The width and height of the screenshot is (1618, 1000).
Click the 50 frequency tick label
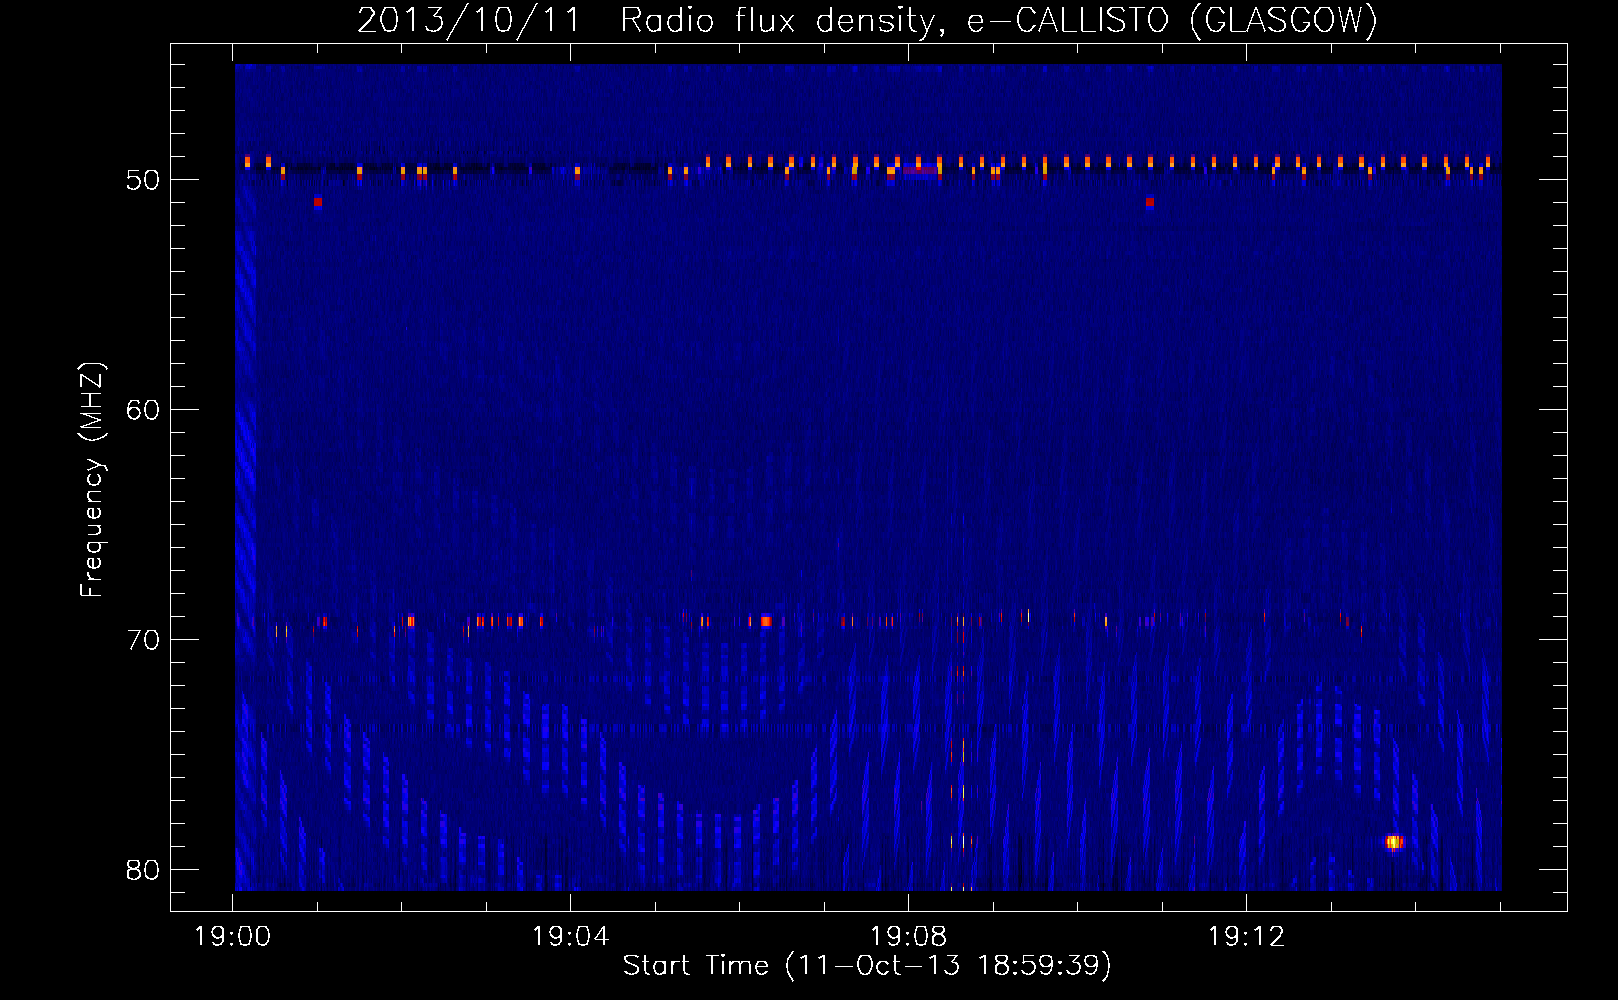(143, 180)
